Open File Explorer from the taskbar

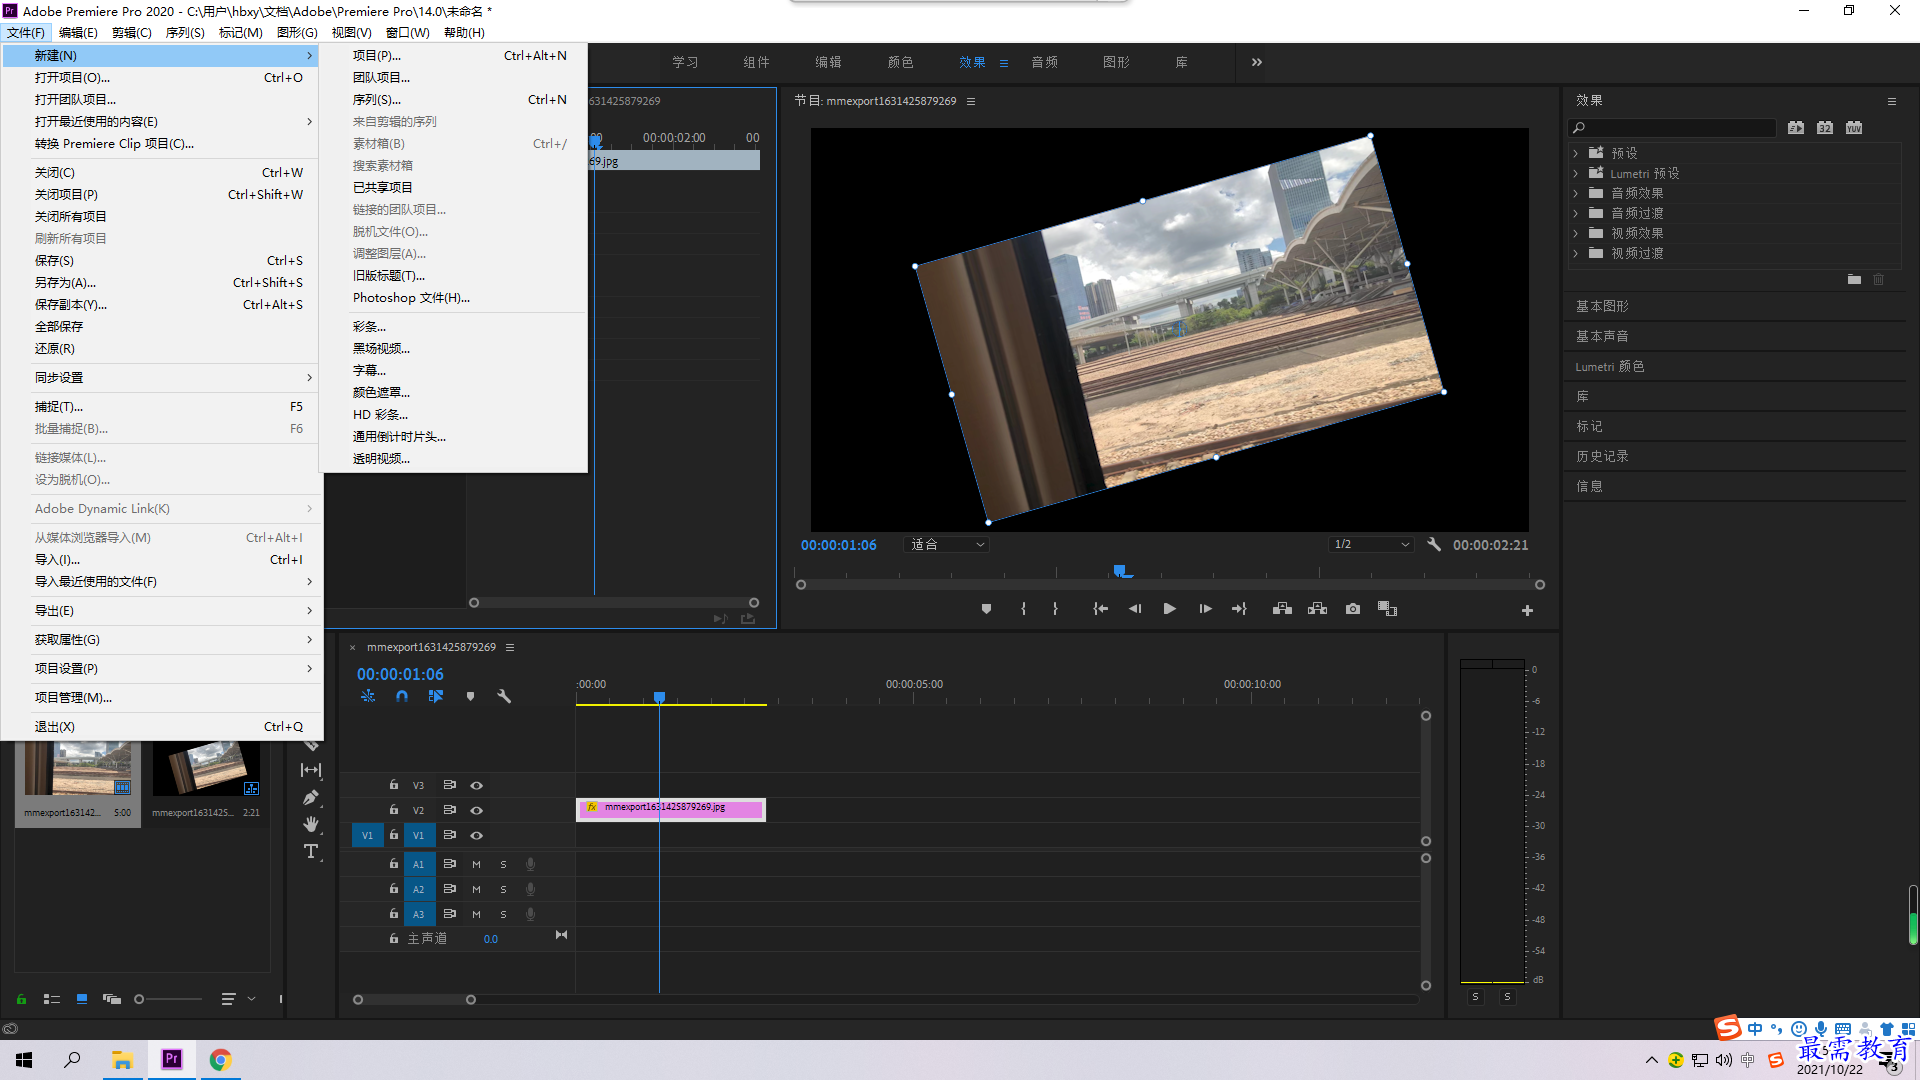(x=122, y=1060)
